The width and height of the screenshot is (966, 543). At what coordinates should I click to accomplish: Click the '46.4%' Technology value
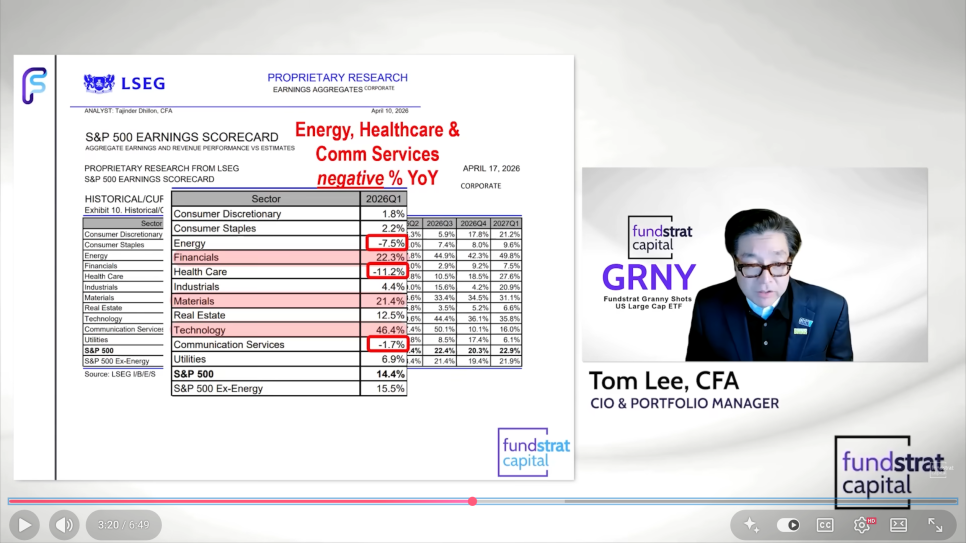390,330
